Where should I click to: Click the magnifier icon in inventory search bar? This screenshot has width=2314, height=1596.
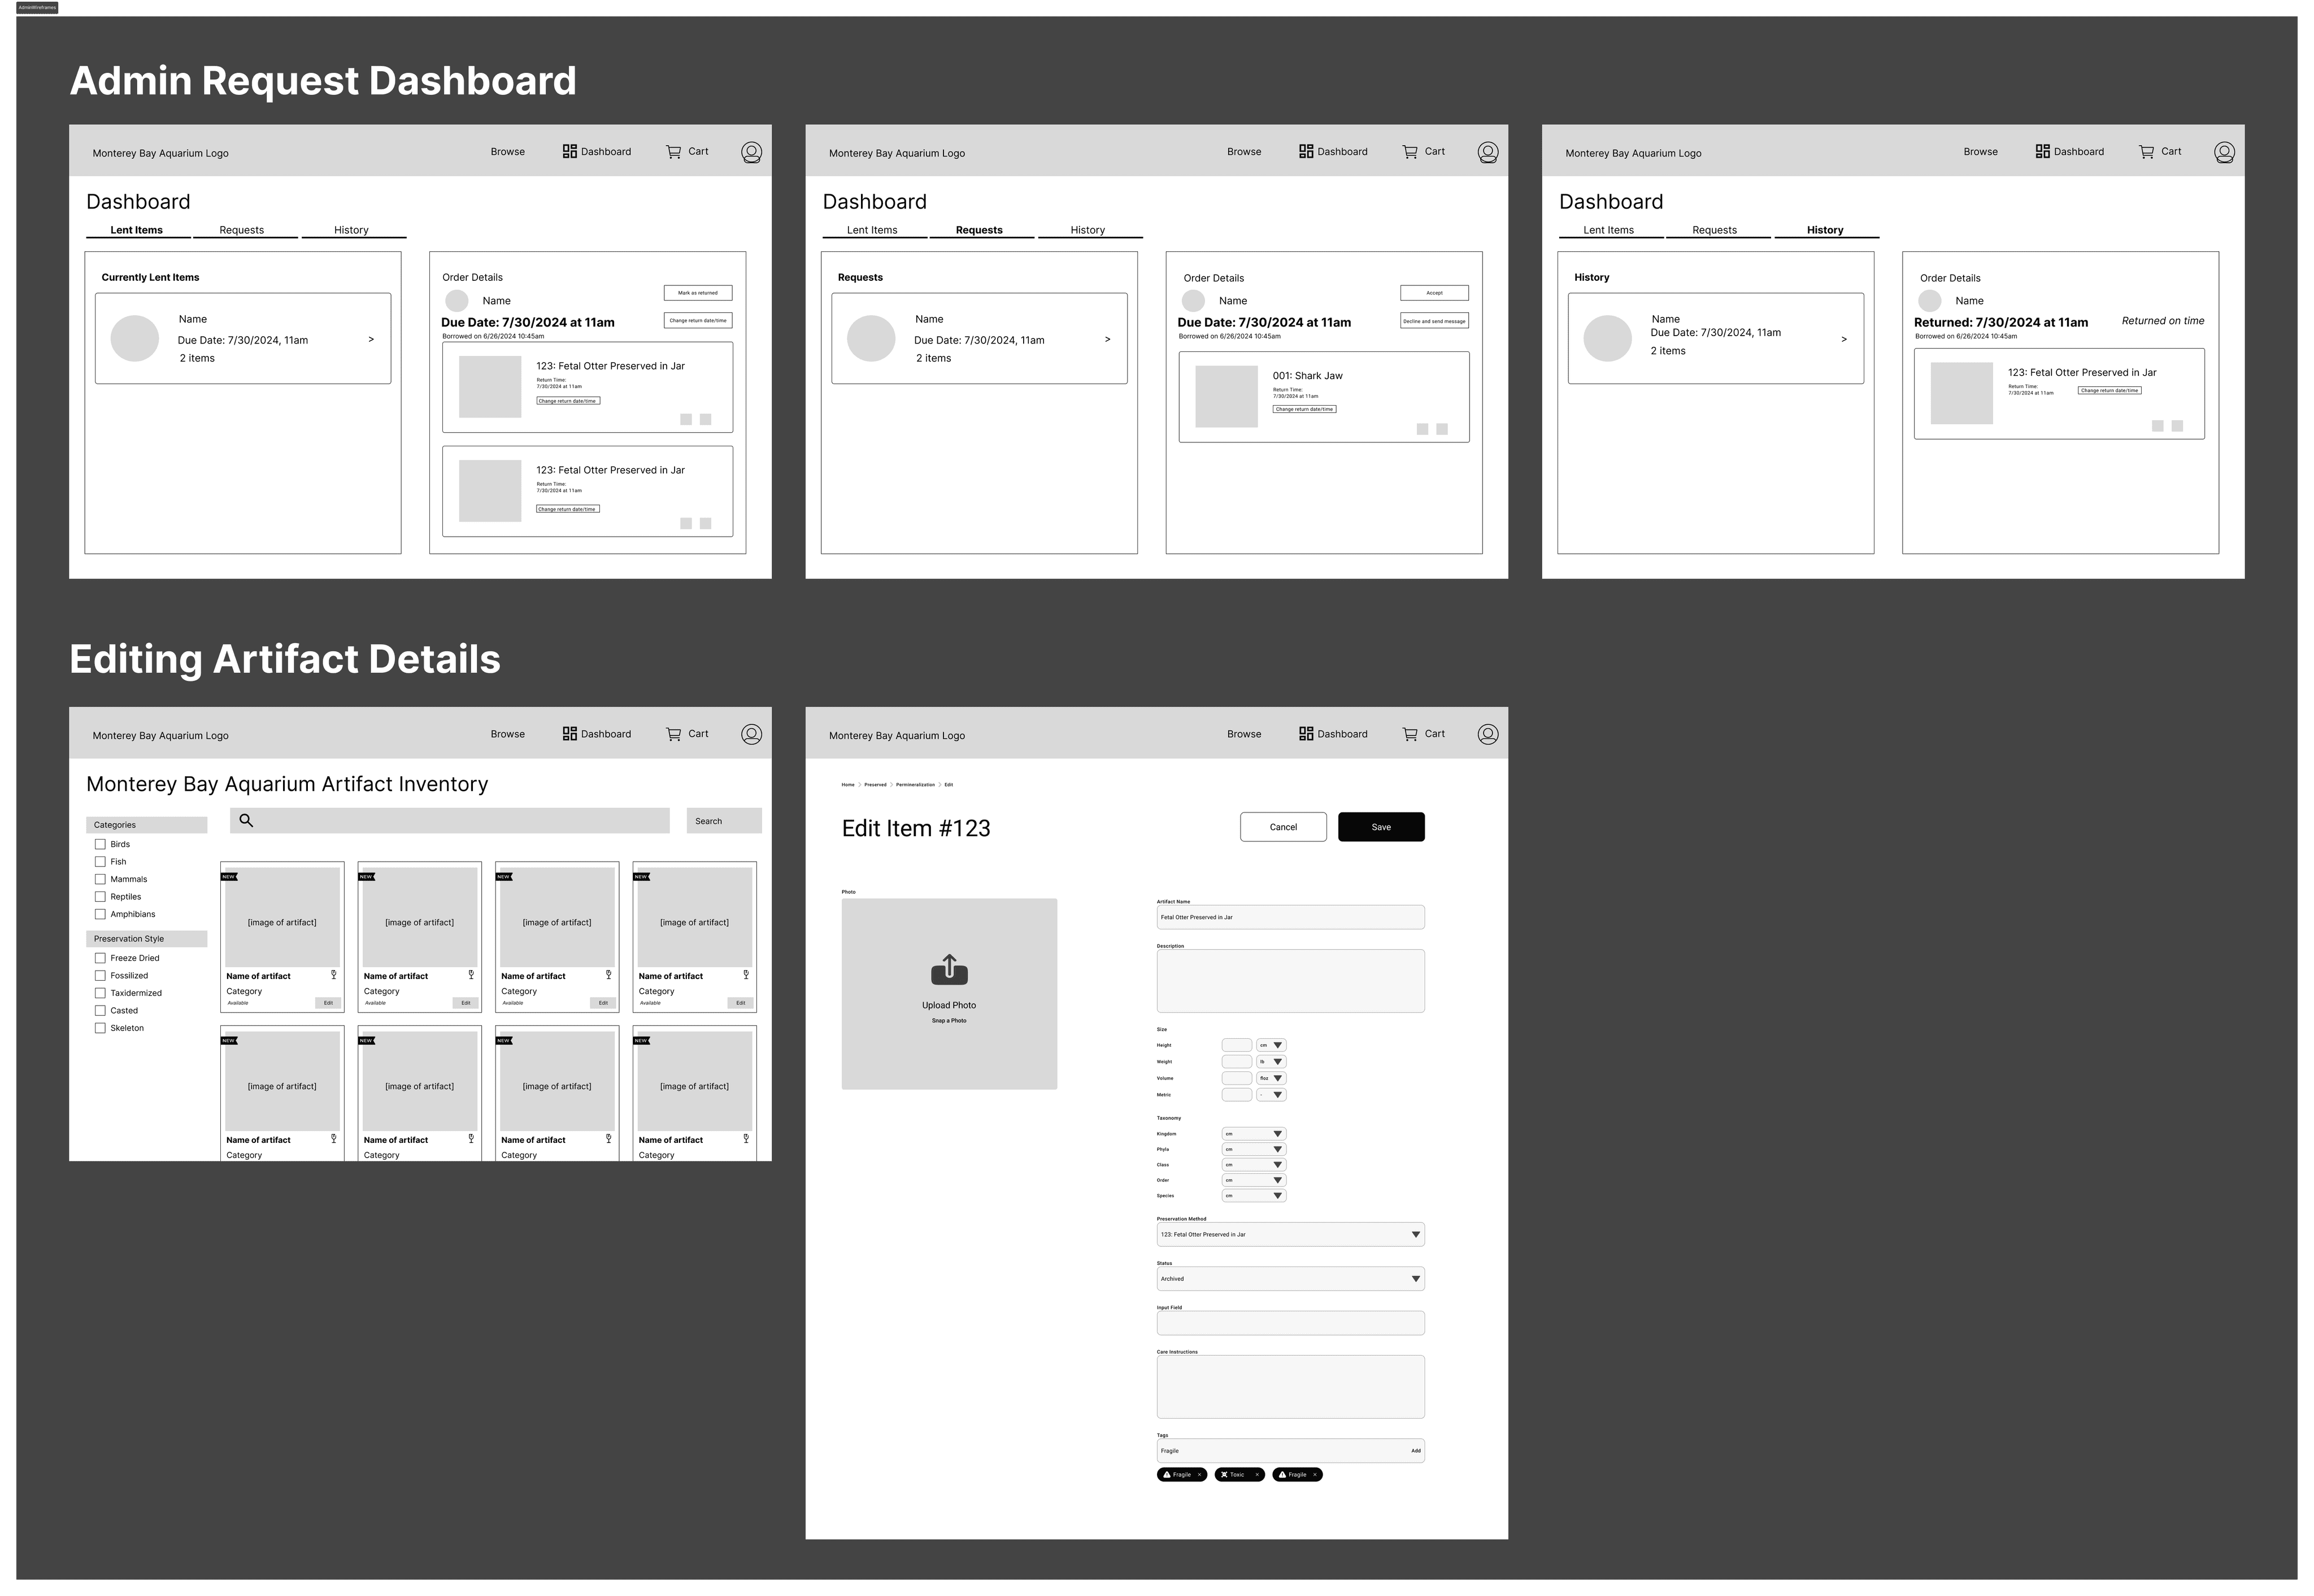[x=246, y=820]
